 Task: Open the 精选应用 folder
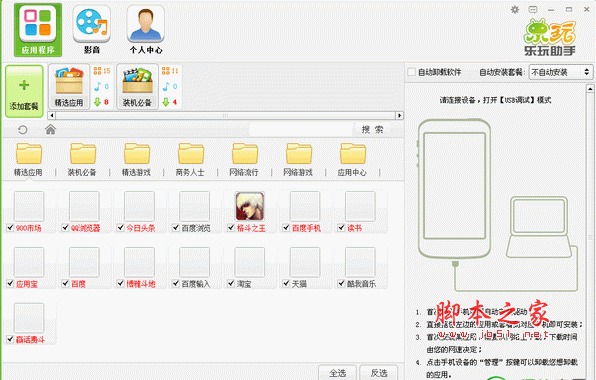(29, 160)
